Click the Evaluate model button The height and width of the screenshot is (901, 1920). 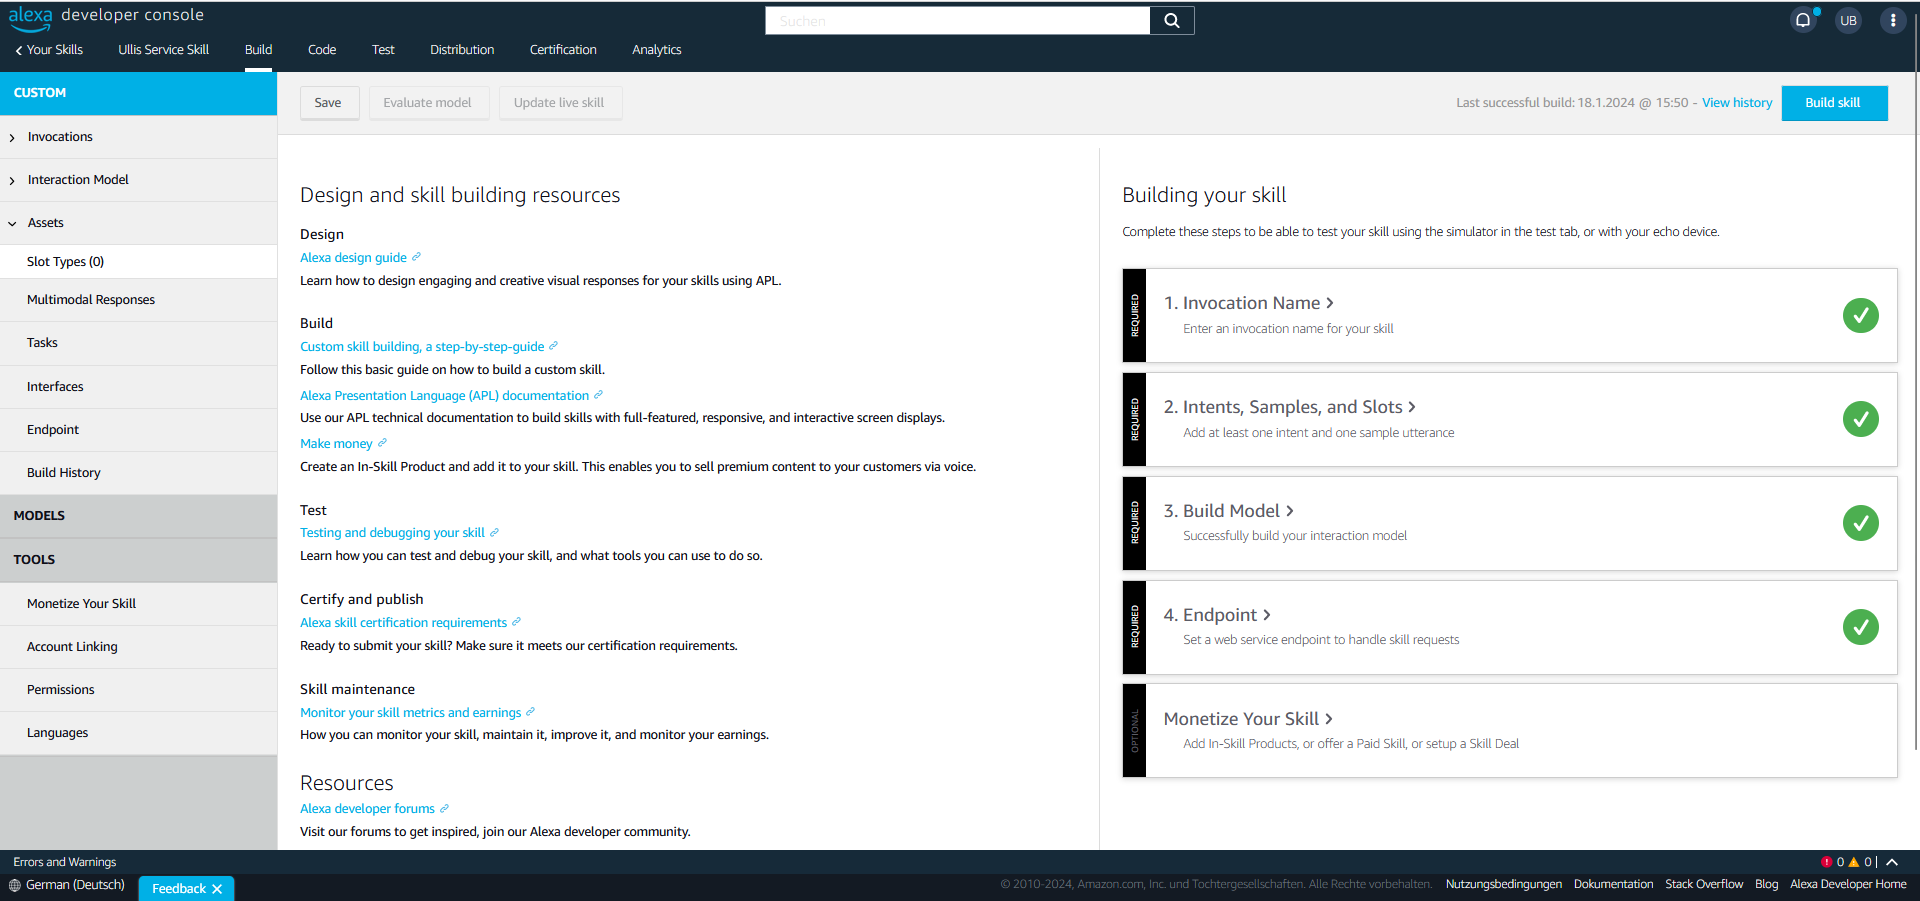(x=428, y=103)
